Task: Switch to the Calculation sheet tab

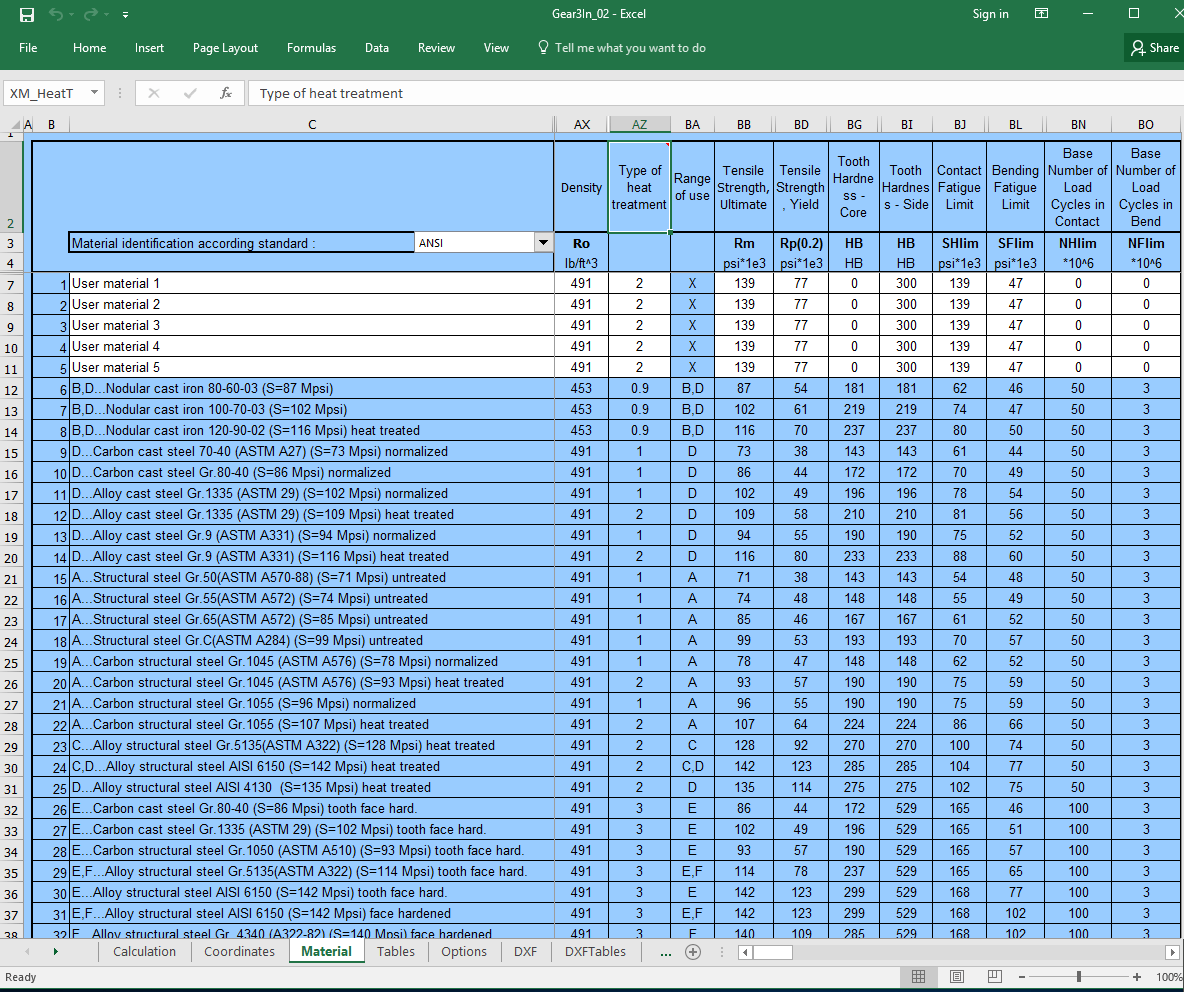Action: pyautogui.click(x=145, y=952)
